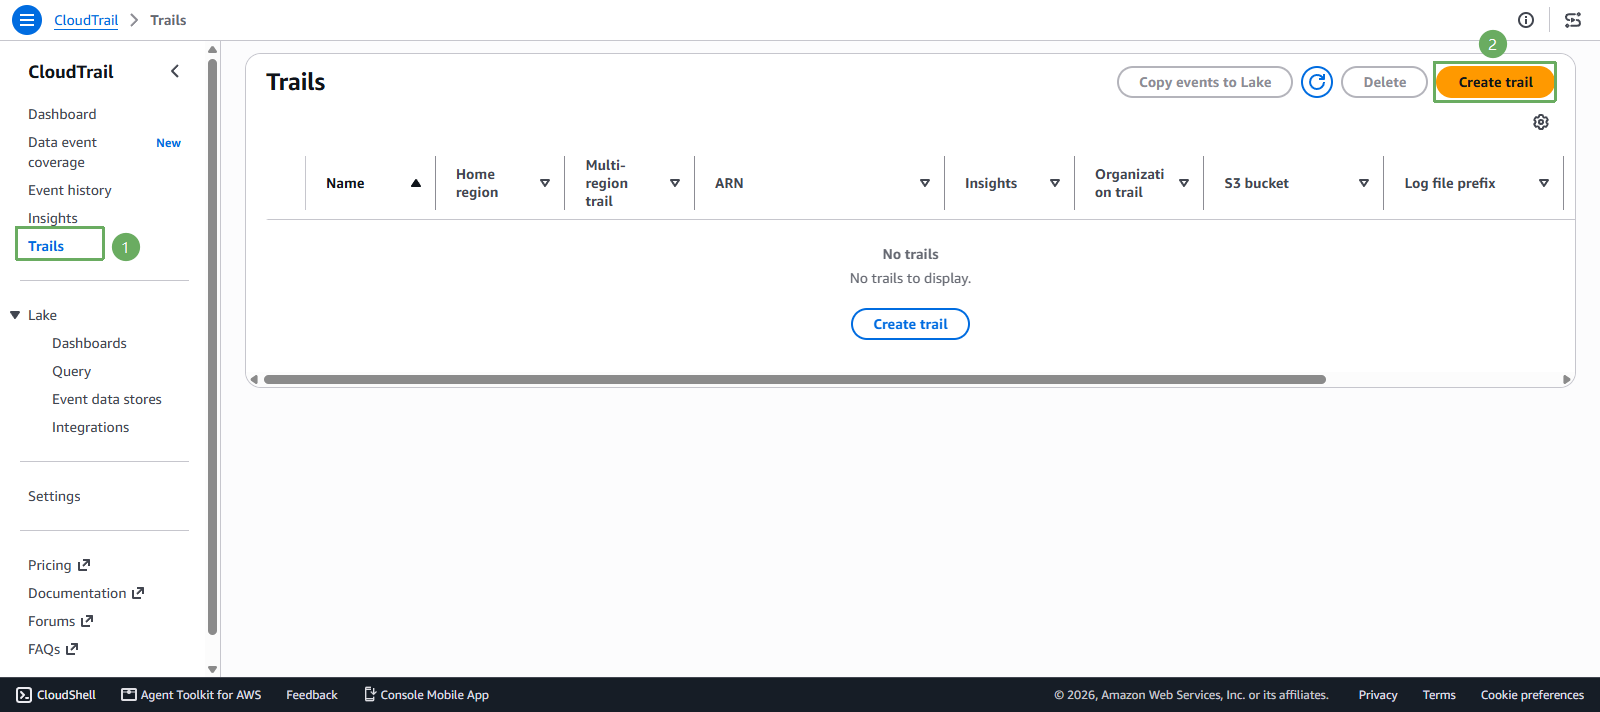Click the sidebar vertical scrollbar
Image resolution: width=1600 pixels, height=712 pixels.
pos(212,346)
